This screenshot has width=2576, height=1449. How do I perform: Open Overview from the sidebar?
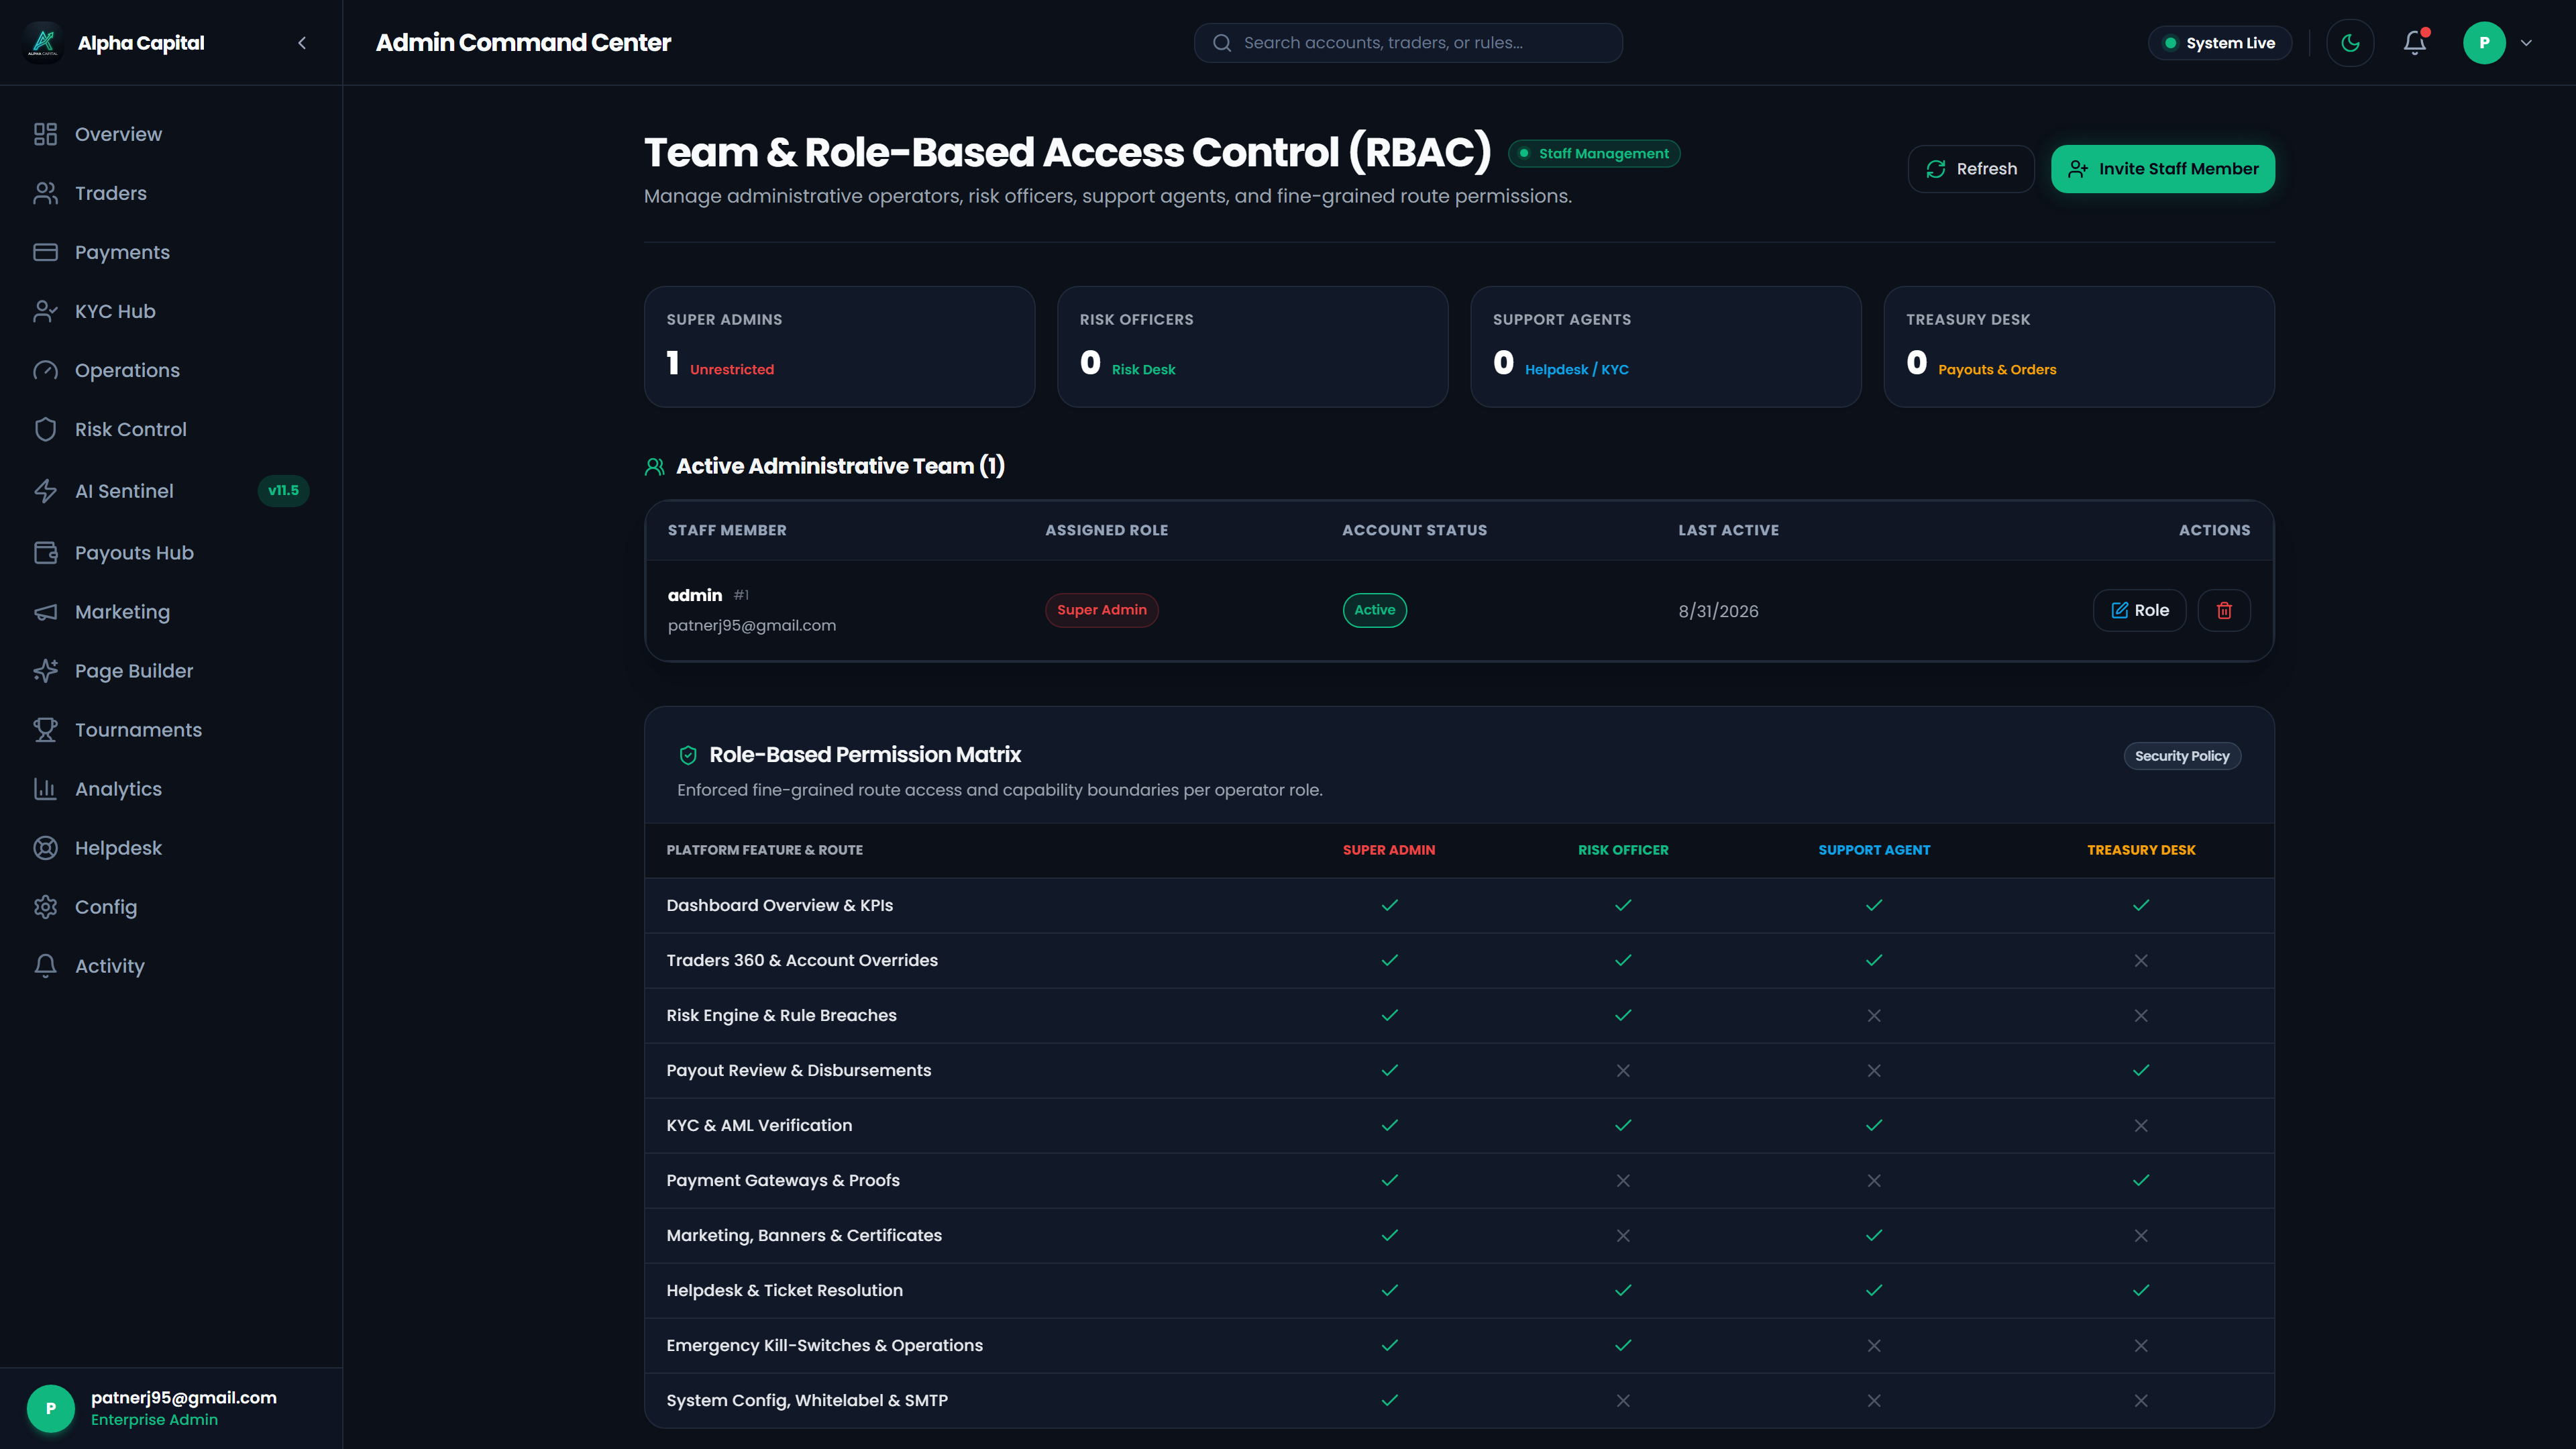(x=171, y=134)
